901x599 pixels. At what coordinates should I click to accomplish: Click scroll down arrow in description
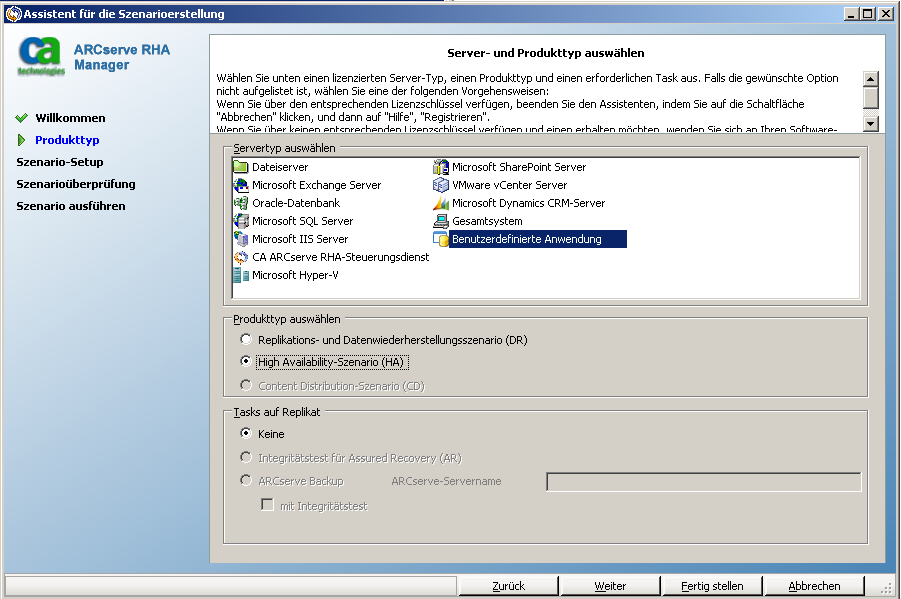(x=871, y=124)
